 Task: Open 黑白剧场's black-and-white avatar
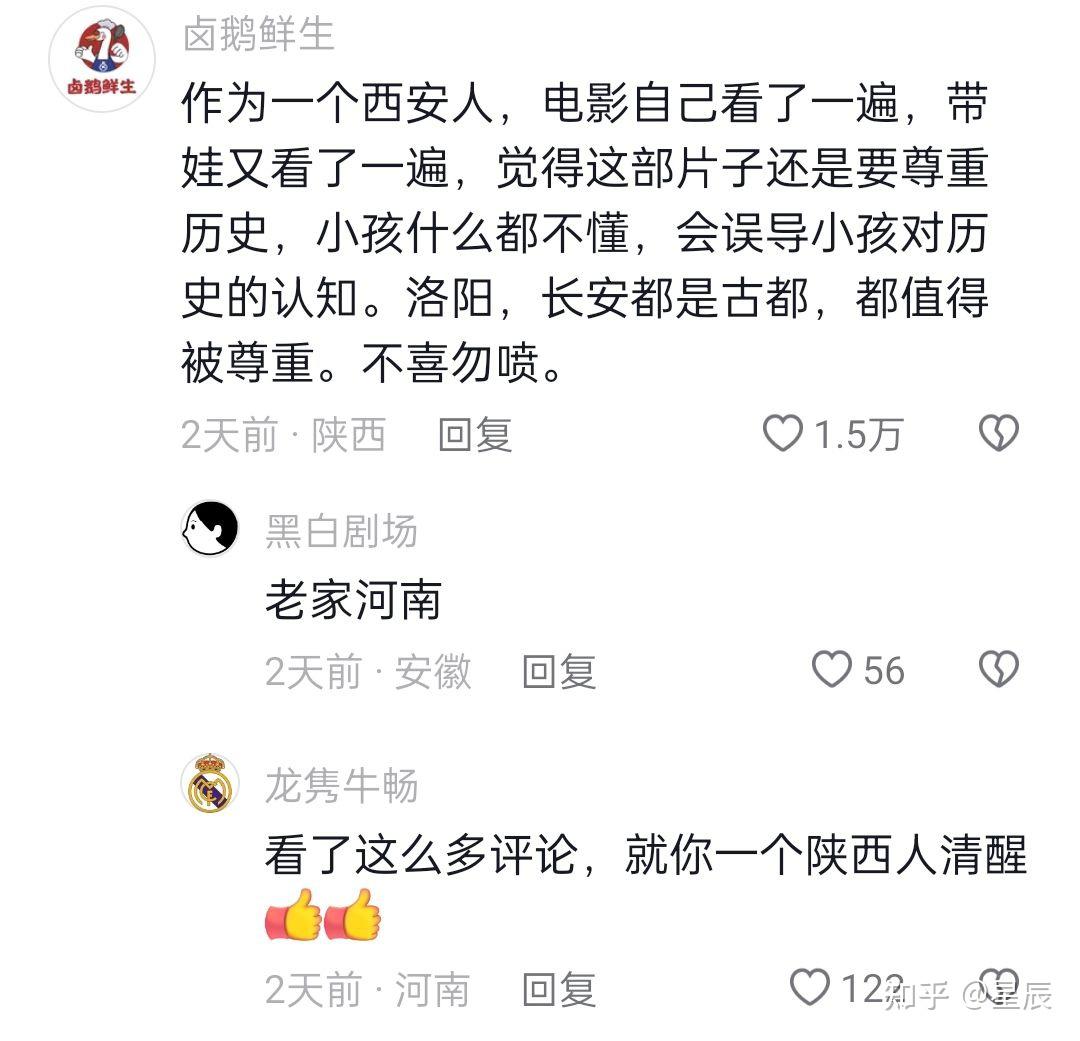click(x=210, y=528)
